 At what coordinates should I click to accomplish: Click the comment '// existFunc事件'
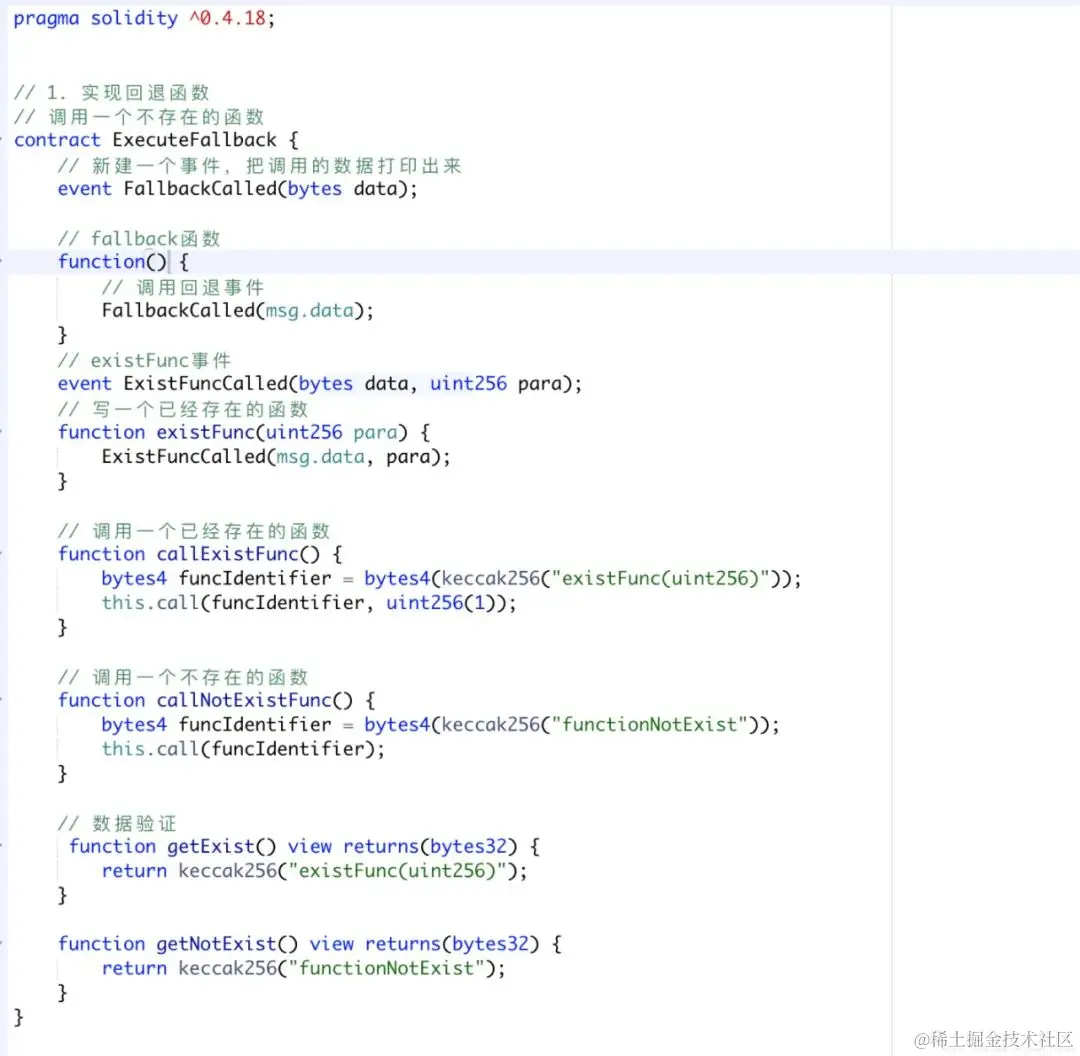(x=145, y=360)
